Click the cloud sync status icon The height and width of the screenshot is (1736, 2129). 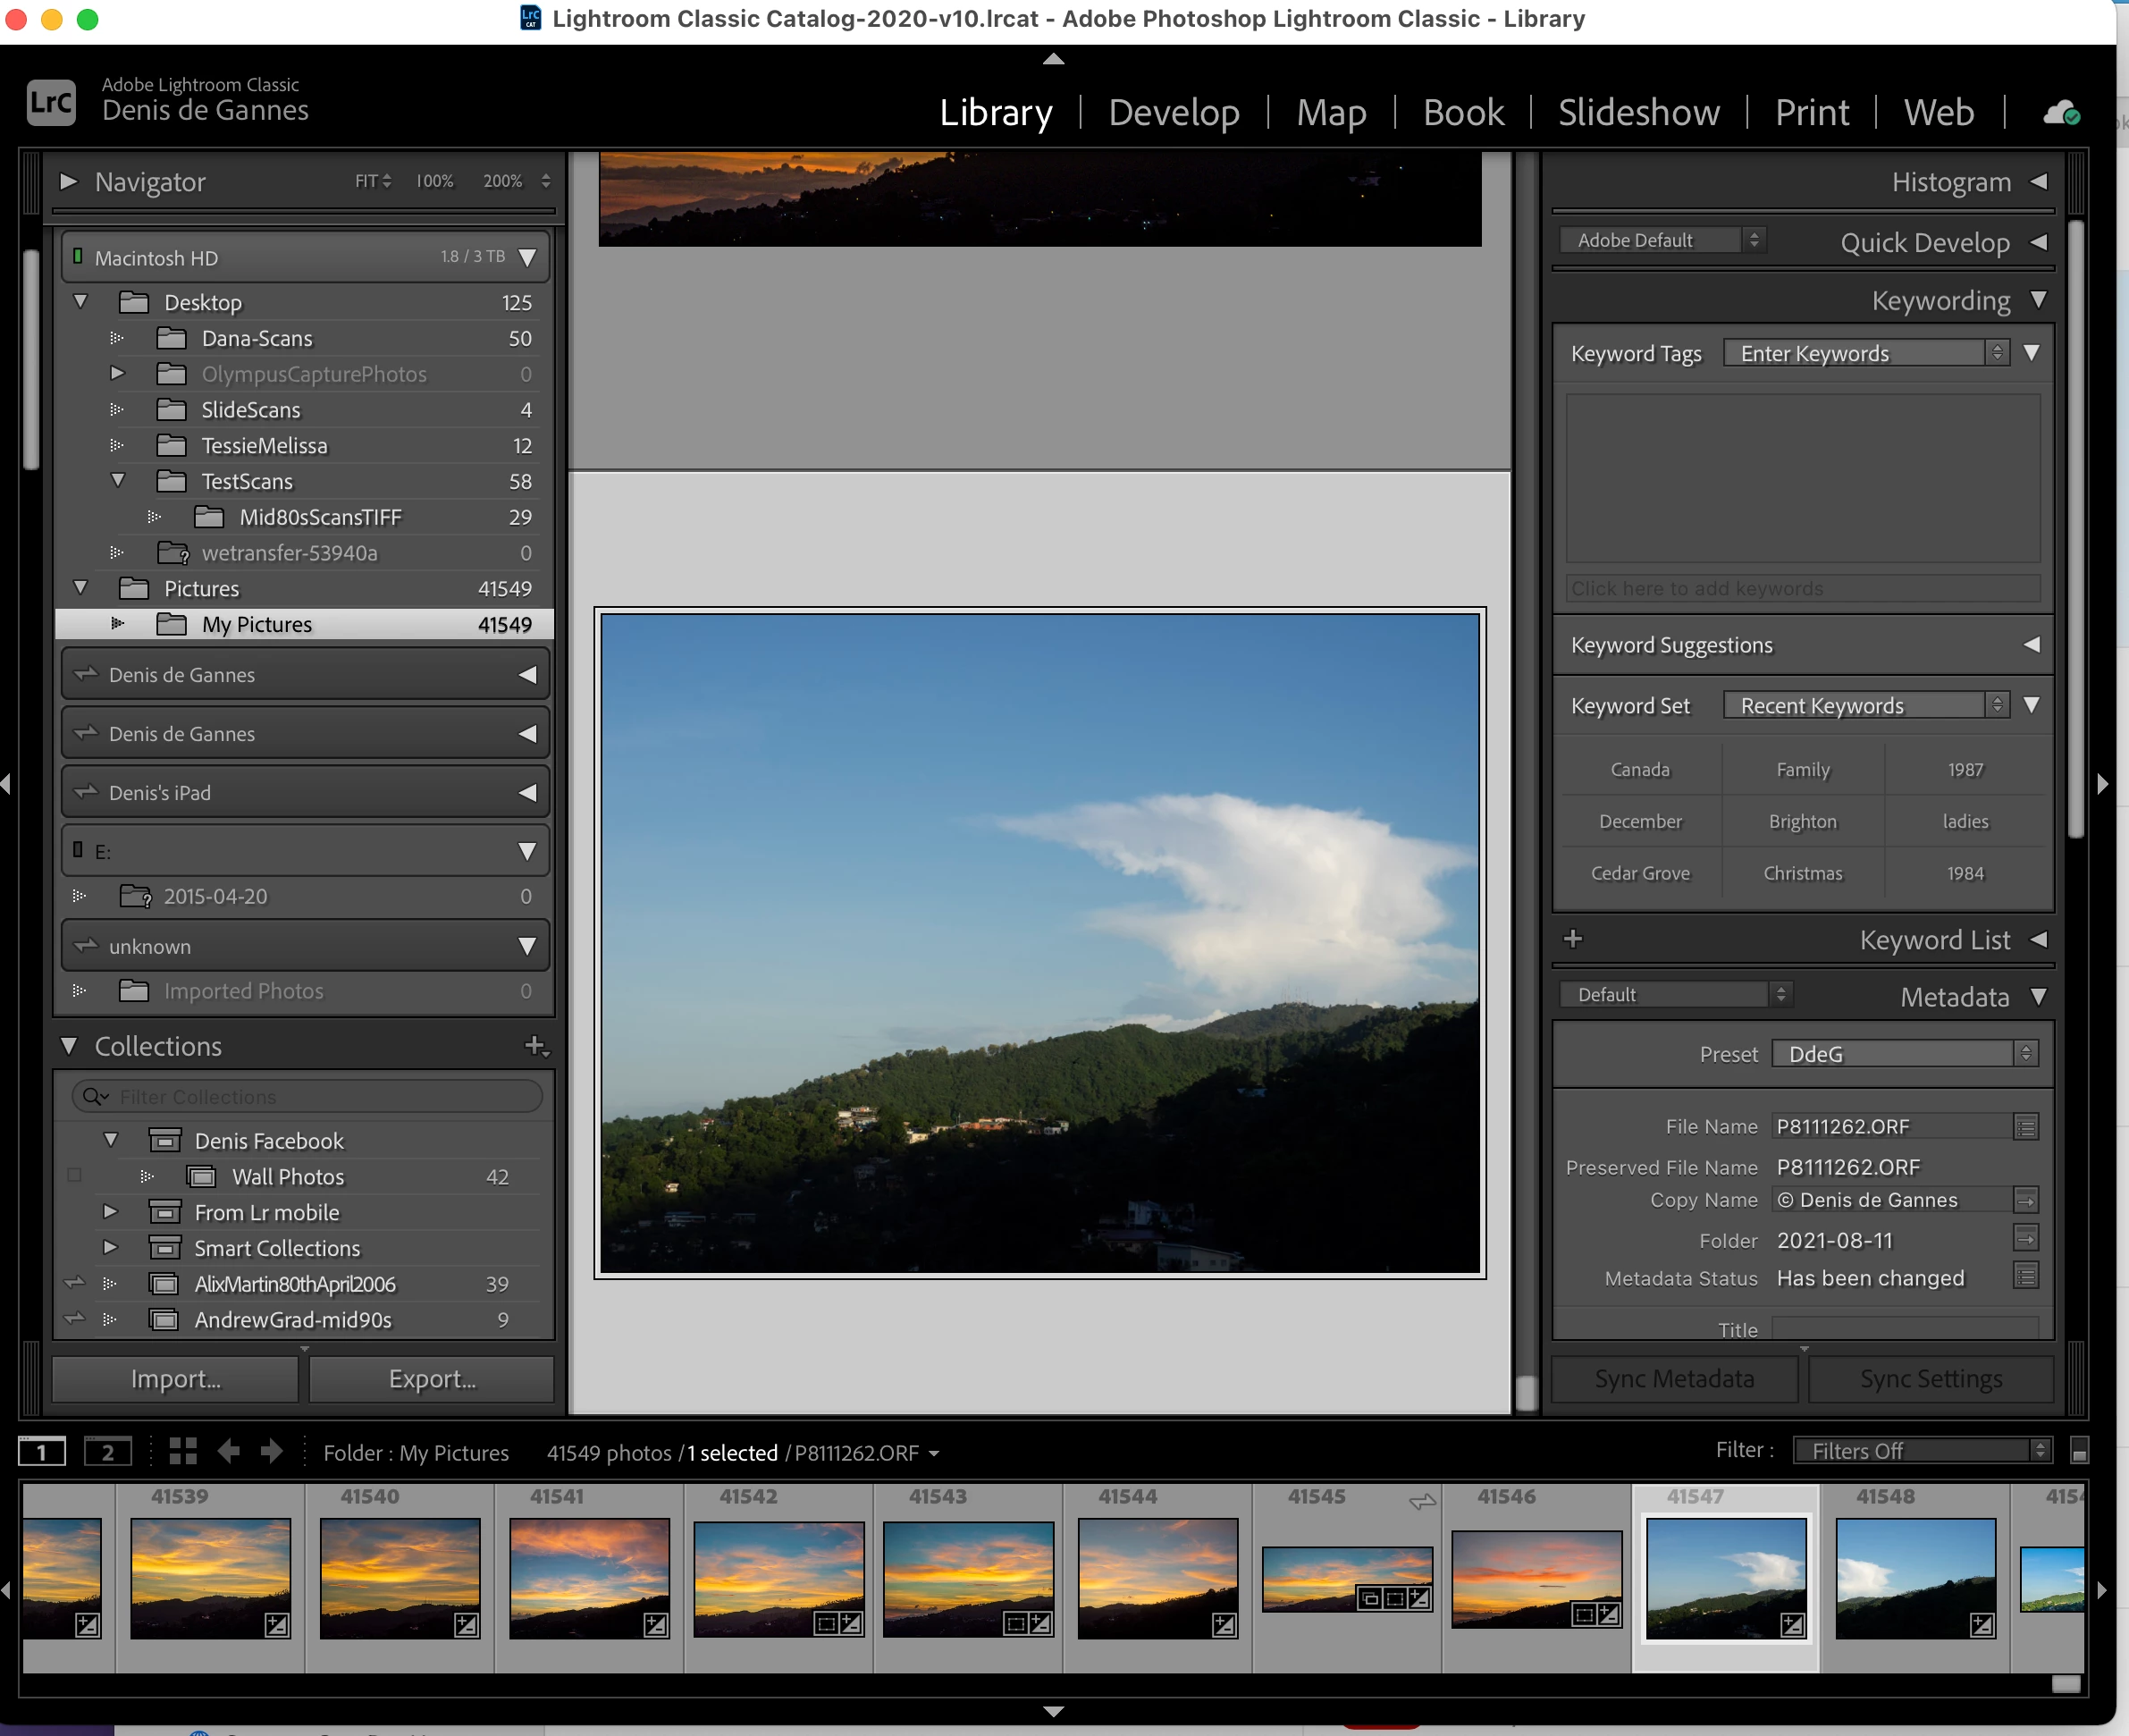(2061, 113)
